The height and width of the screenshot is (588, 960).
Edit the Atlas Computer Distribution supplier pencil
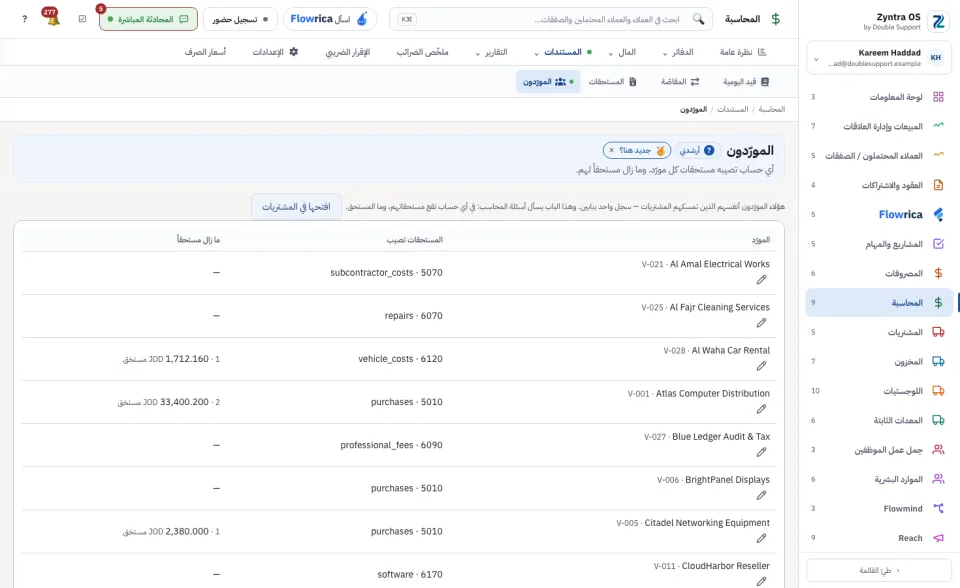click(x=761, y=409)
